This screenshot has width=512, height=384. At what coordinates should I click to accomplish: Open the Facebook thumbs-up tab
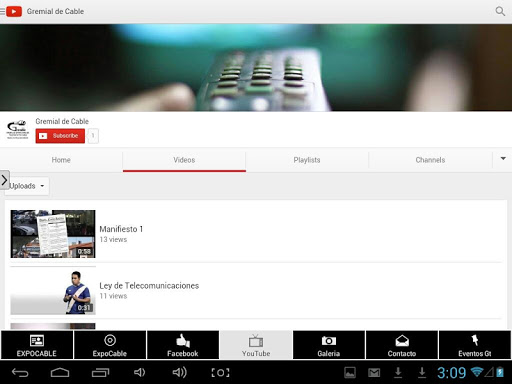click(x=183, y=345)
